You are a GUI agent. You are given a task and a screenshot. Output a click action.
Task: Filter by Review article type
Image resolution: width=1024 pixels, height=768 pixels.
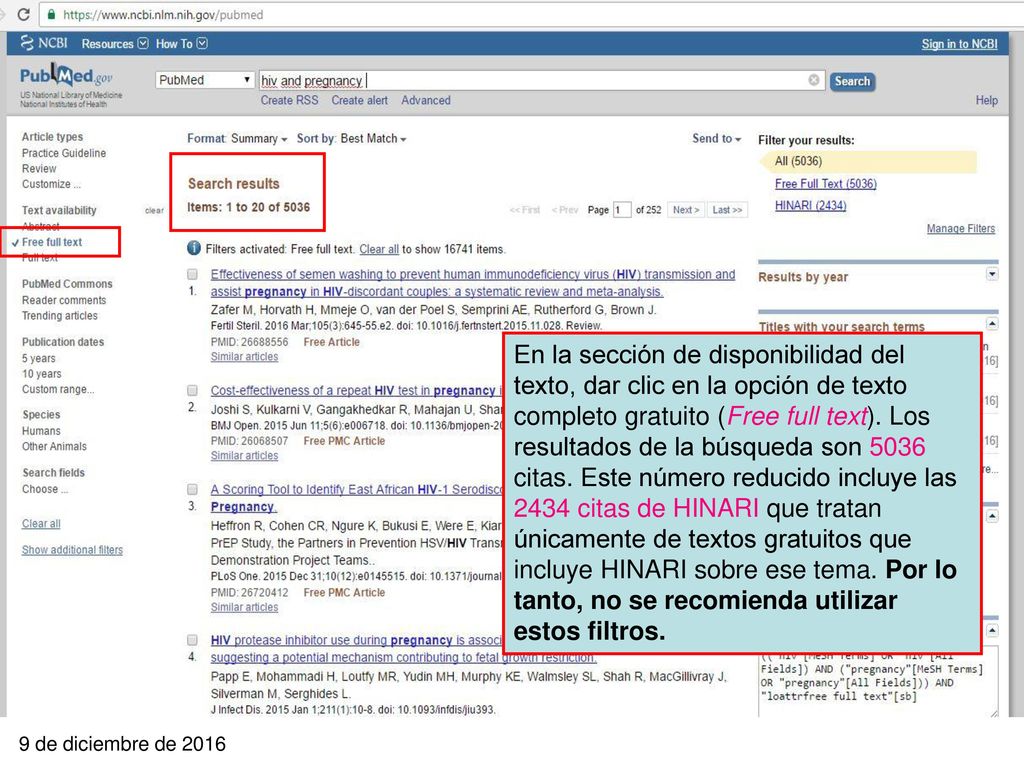[x=39, y=168]
